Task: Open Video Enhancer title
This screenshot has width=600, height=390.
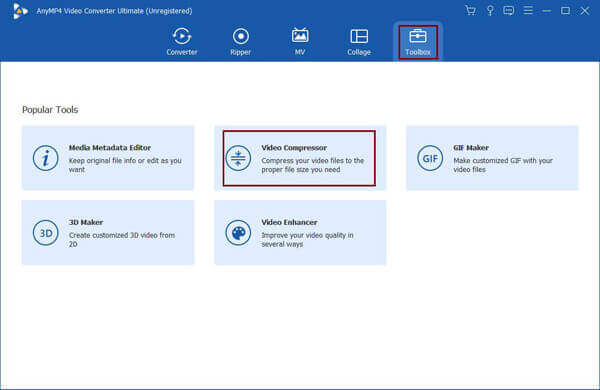Action: pos(289,222)
